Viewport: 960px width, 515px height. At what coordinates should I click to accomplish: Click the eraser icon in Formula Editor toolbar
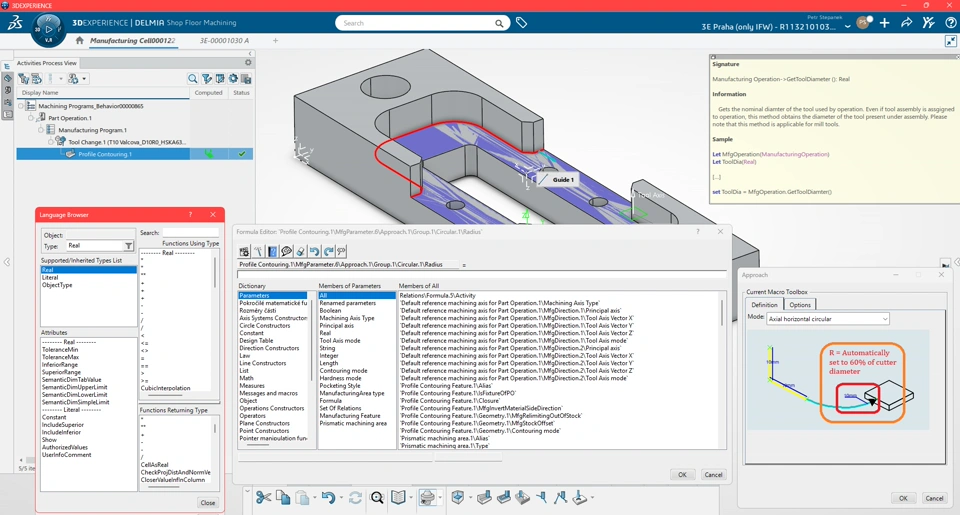[x=300, y=252]
